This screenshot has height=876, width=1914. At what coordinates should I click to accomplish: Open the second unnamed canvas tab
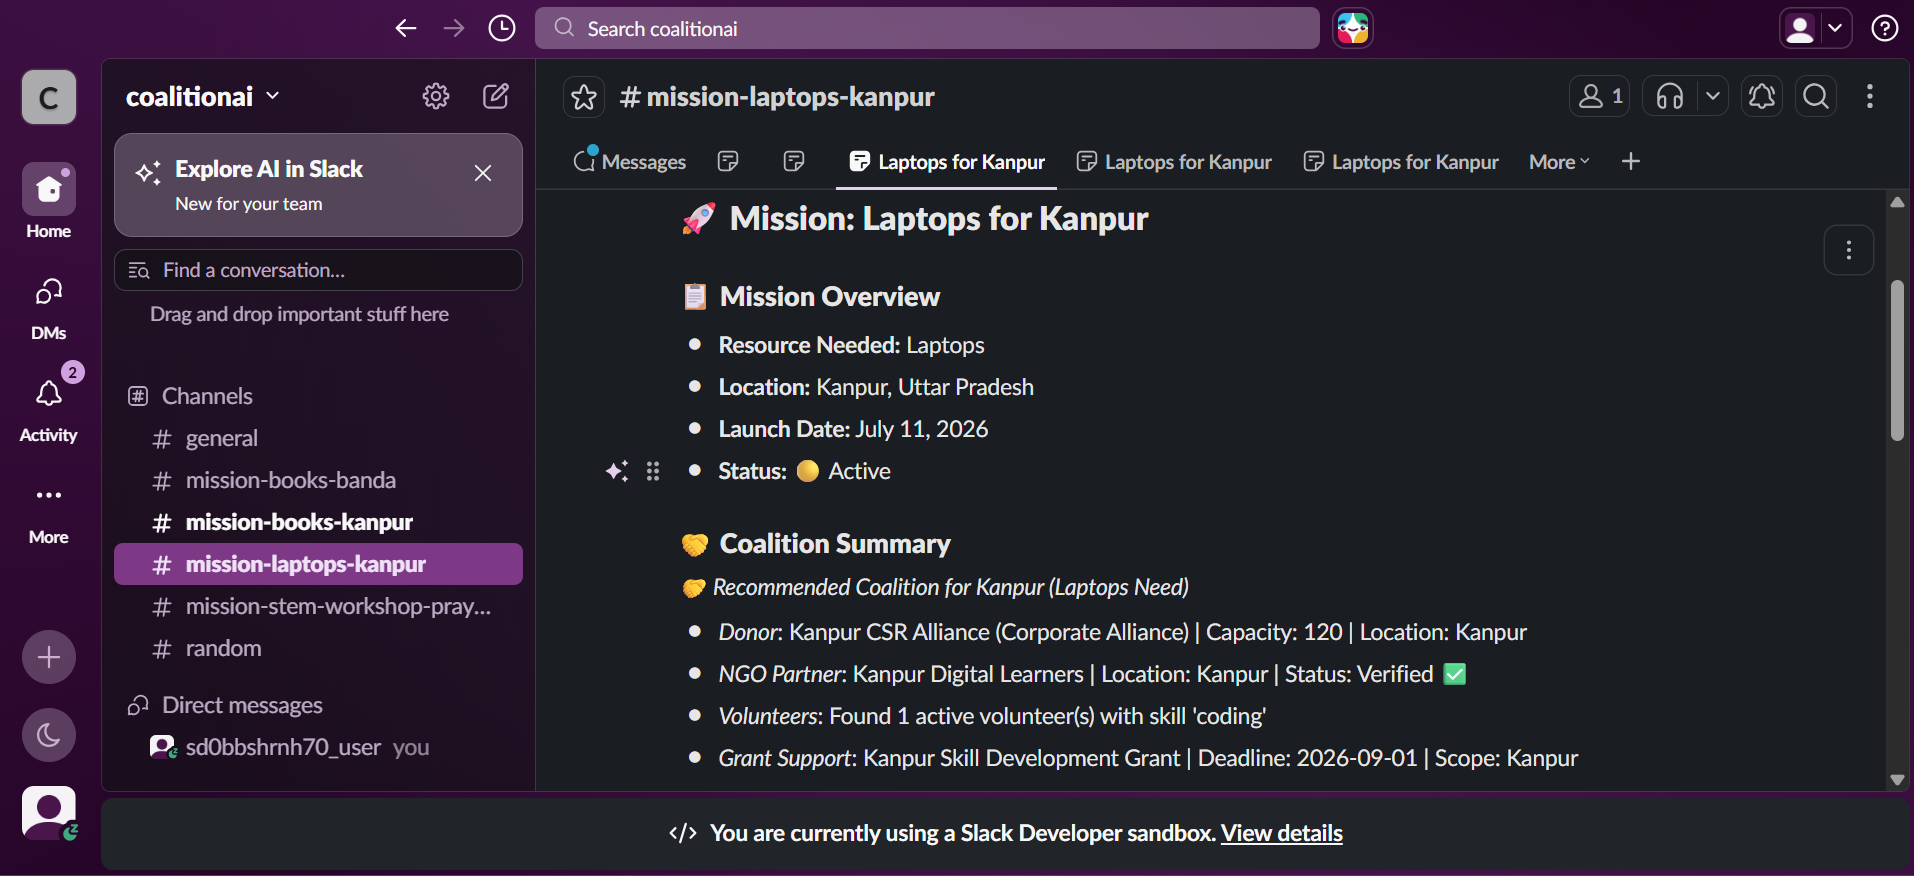[794, 161]
